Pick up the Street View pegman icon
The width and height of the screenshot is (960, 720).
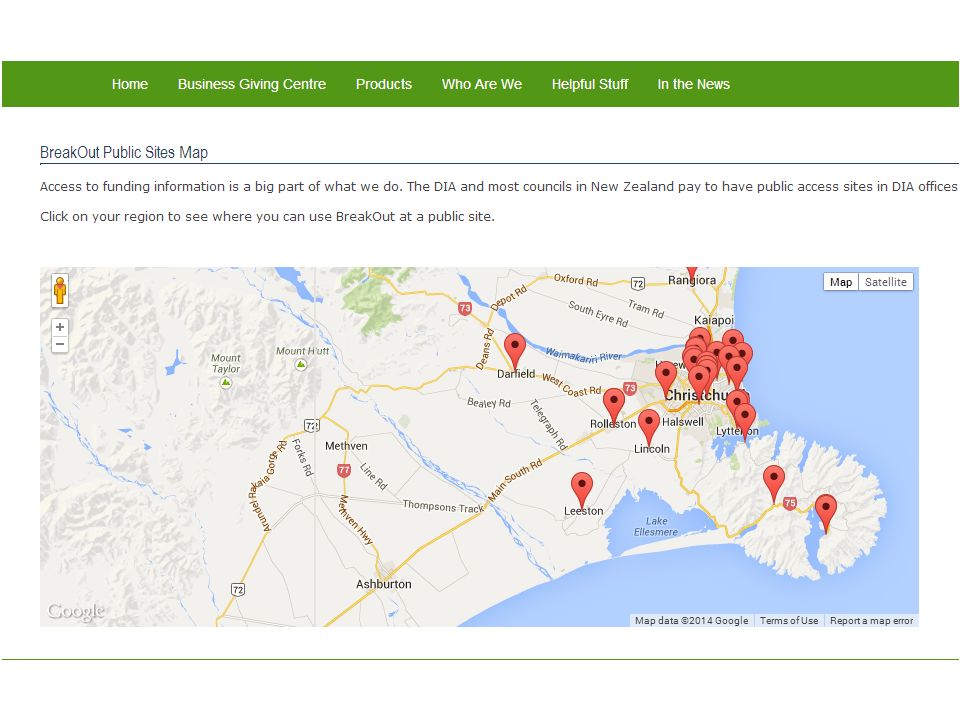pos(60,290)
